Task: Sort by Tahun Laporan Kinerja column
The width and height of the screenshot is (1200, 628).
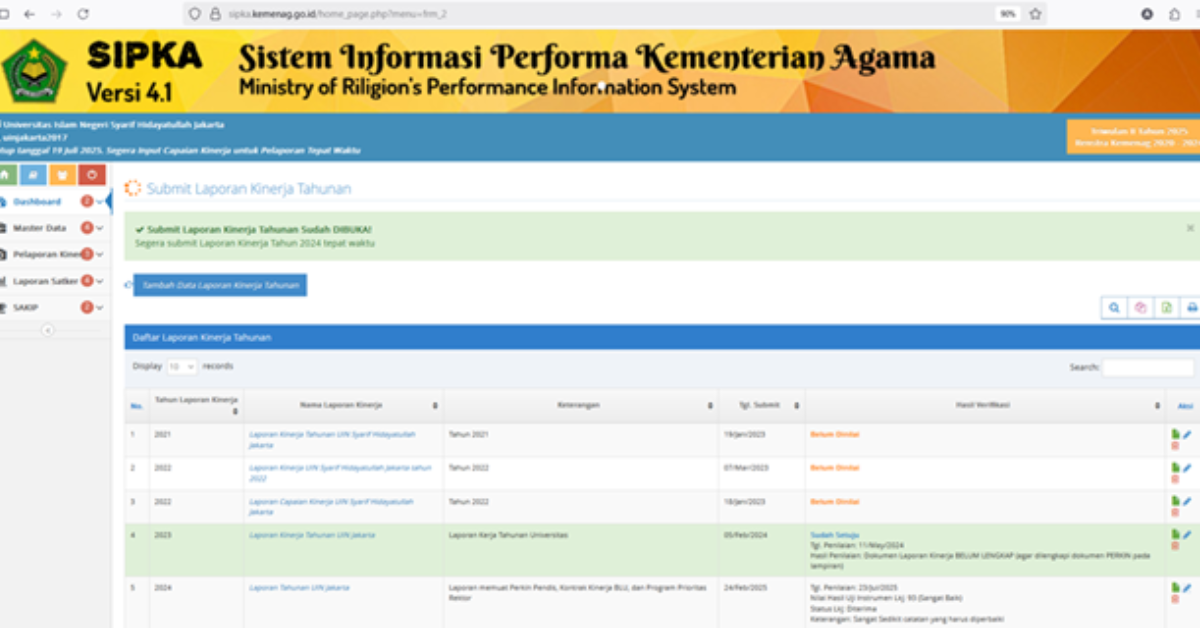Action: pos(196,405)
